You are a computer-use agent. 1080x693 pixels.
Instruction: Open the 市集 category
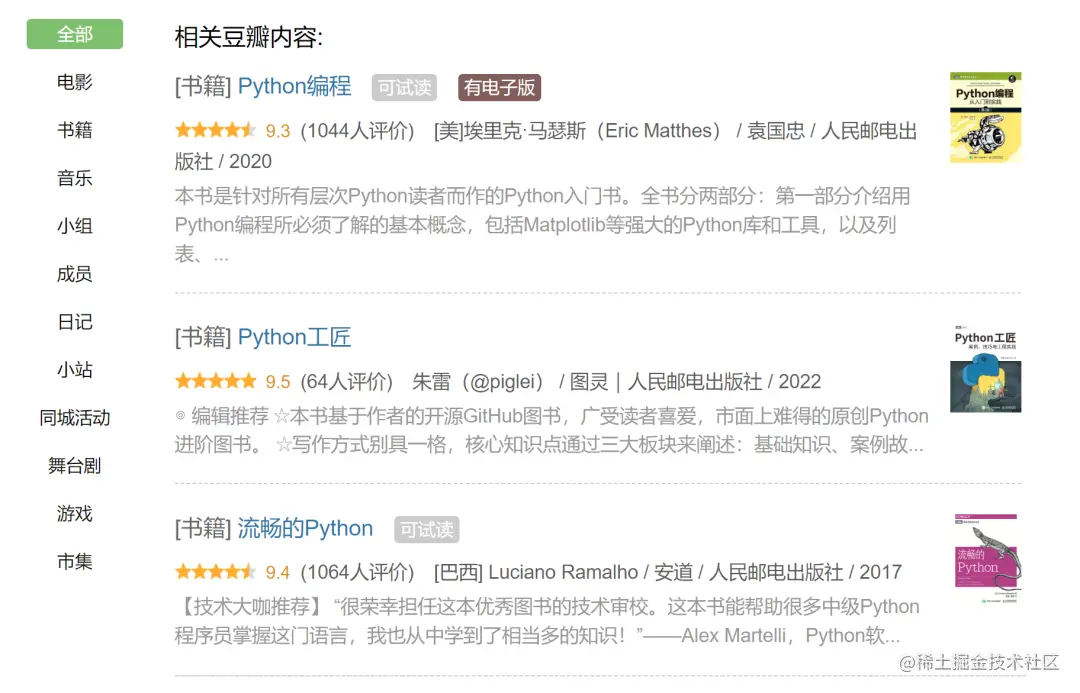73,562
